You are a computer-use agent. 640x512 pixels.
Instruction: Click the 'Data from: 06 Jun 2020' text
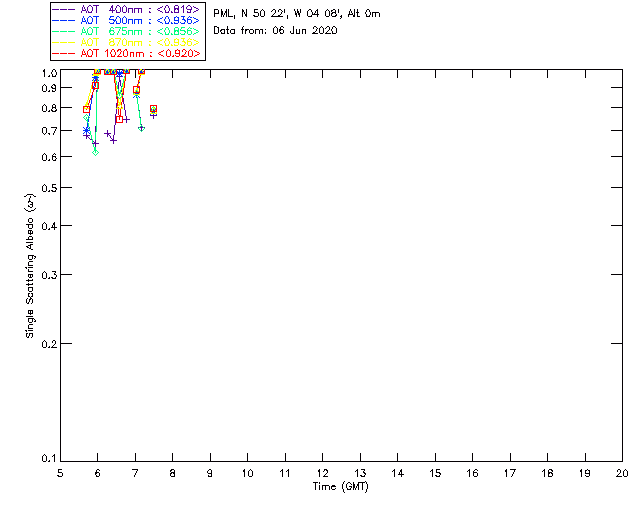(x=275, y=31)
